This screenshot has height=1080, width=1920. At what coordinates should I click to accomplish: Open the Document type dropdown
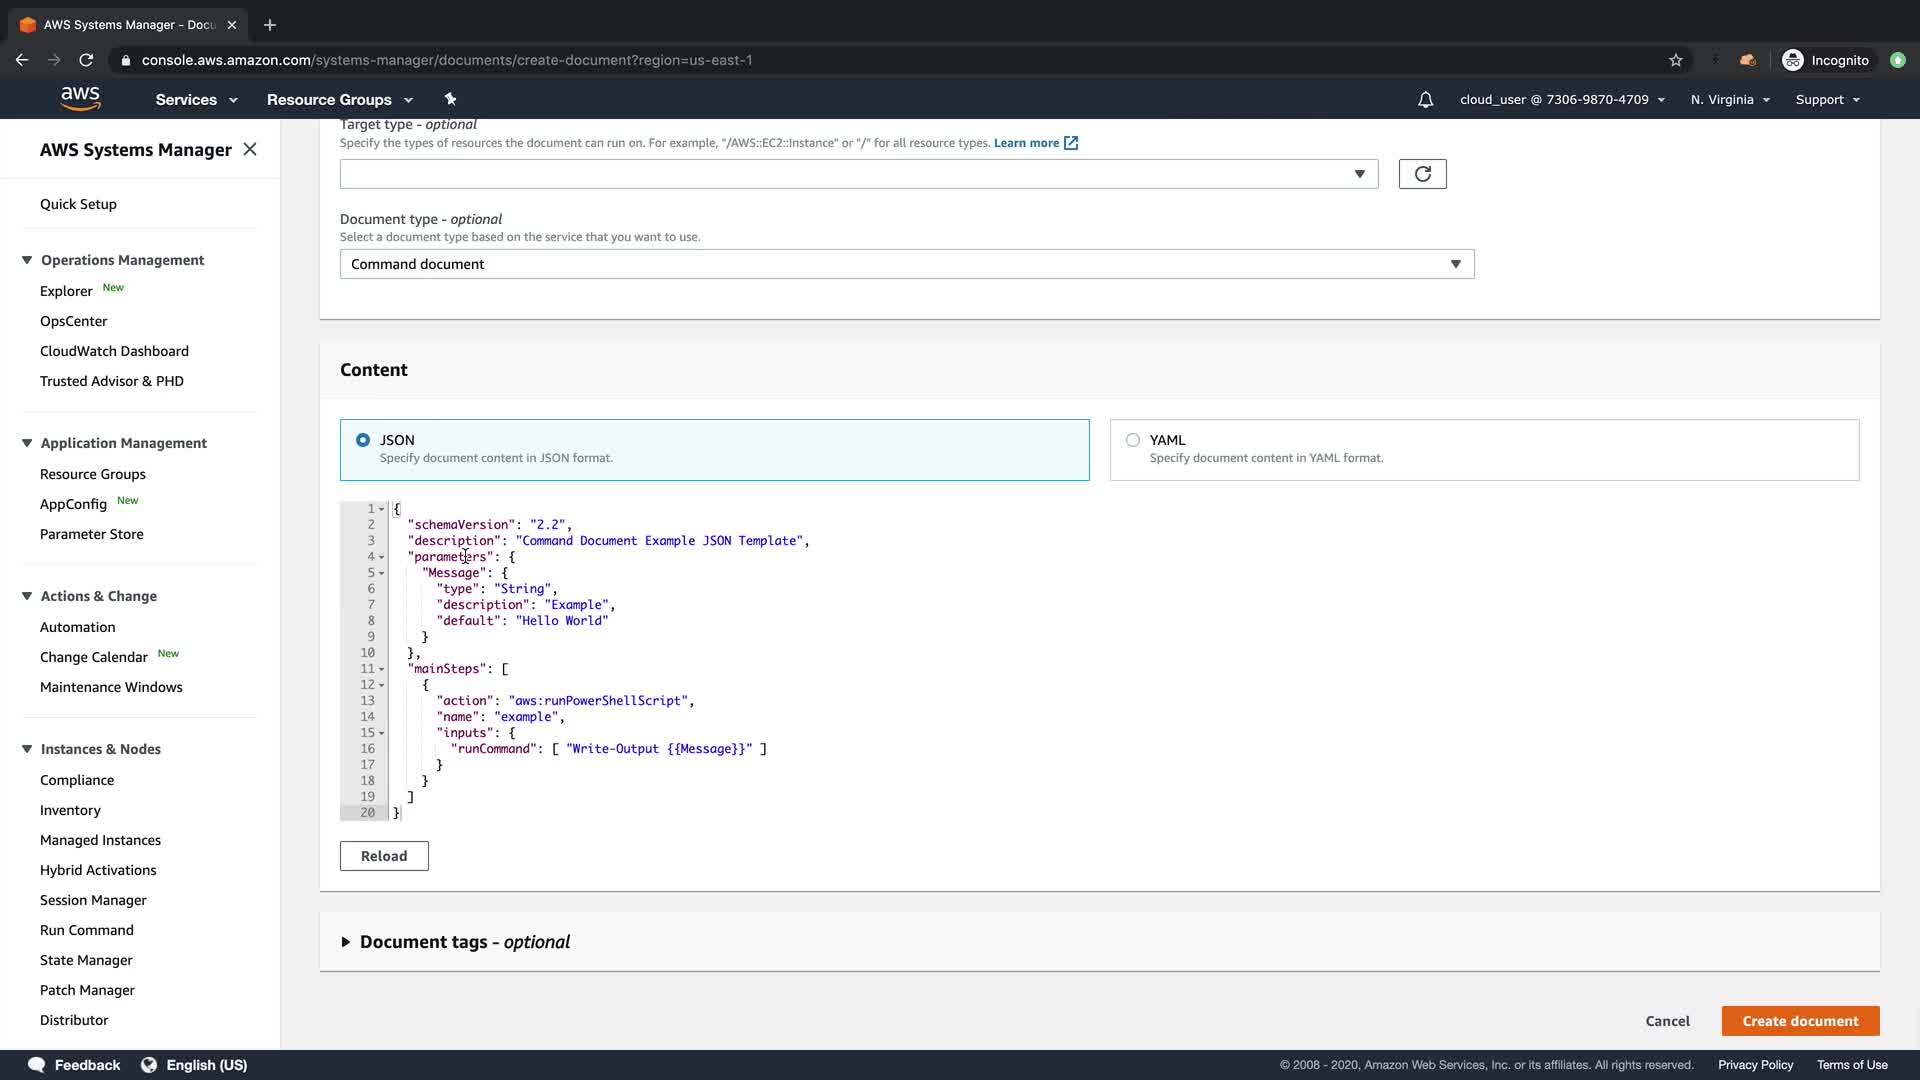906,264
